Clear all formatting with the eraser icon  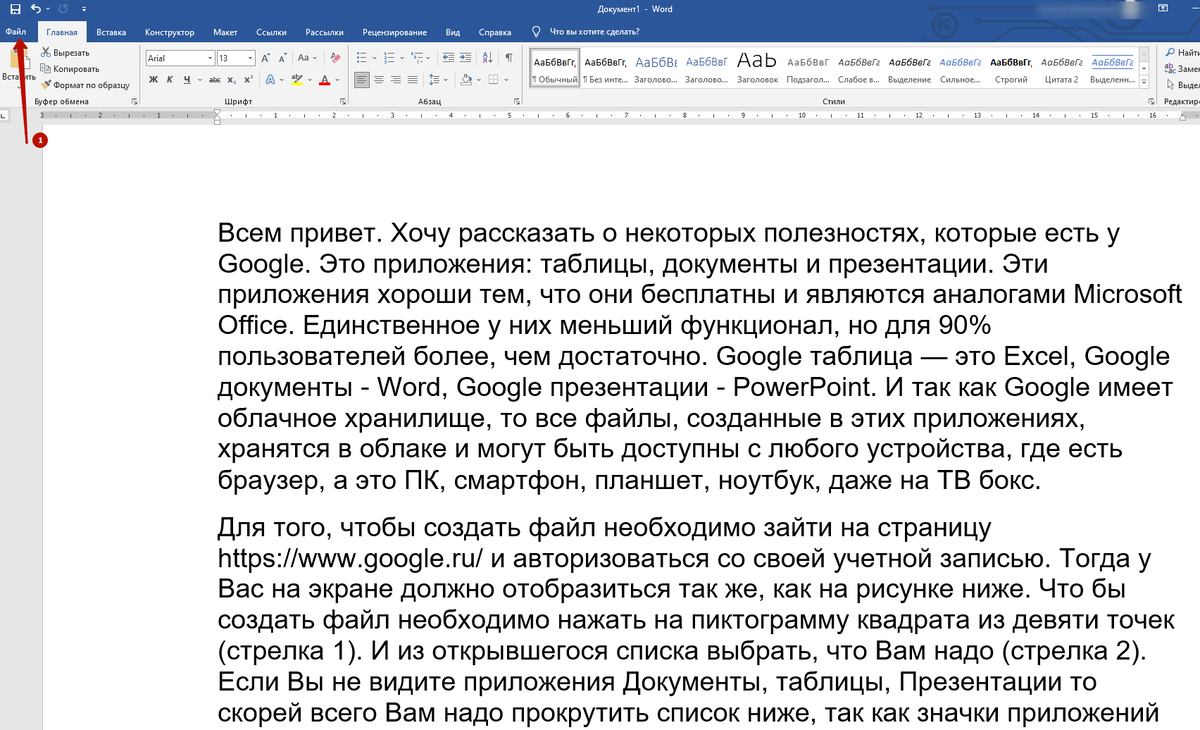(x=336, y=58)
